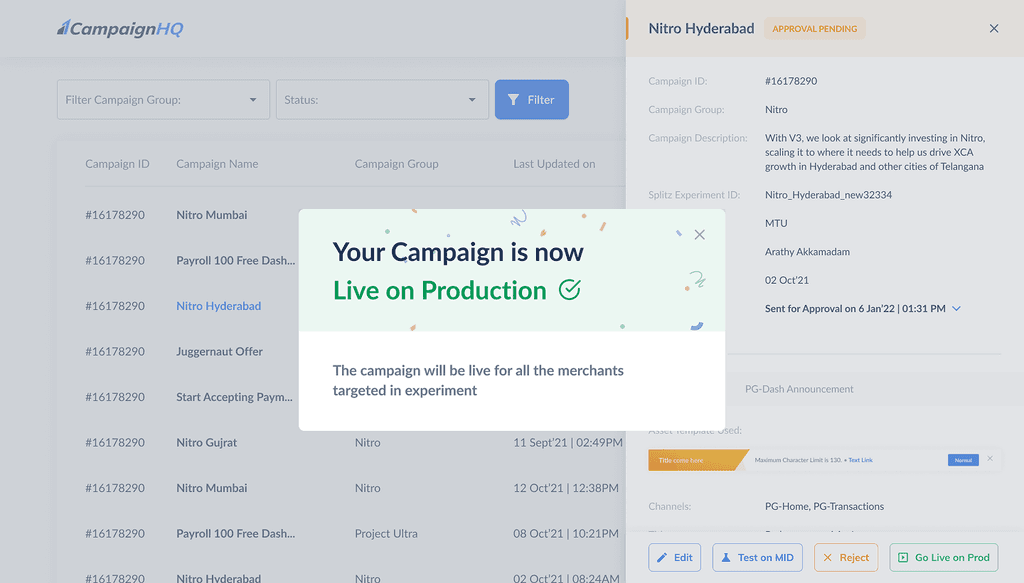
Task: Click the CampaignHQ logo
Action: click(120, 28)
